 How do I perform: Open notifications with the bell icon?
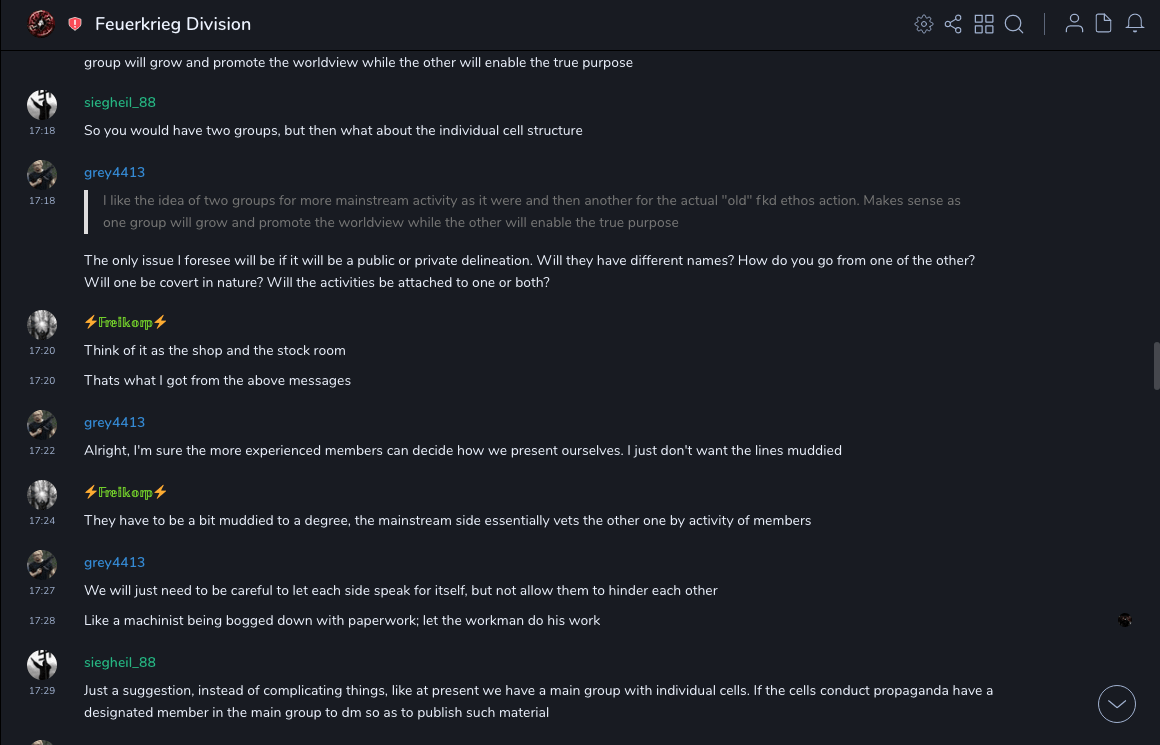pos(1135,24)
